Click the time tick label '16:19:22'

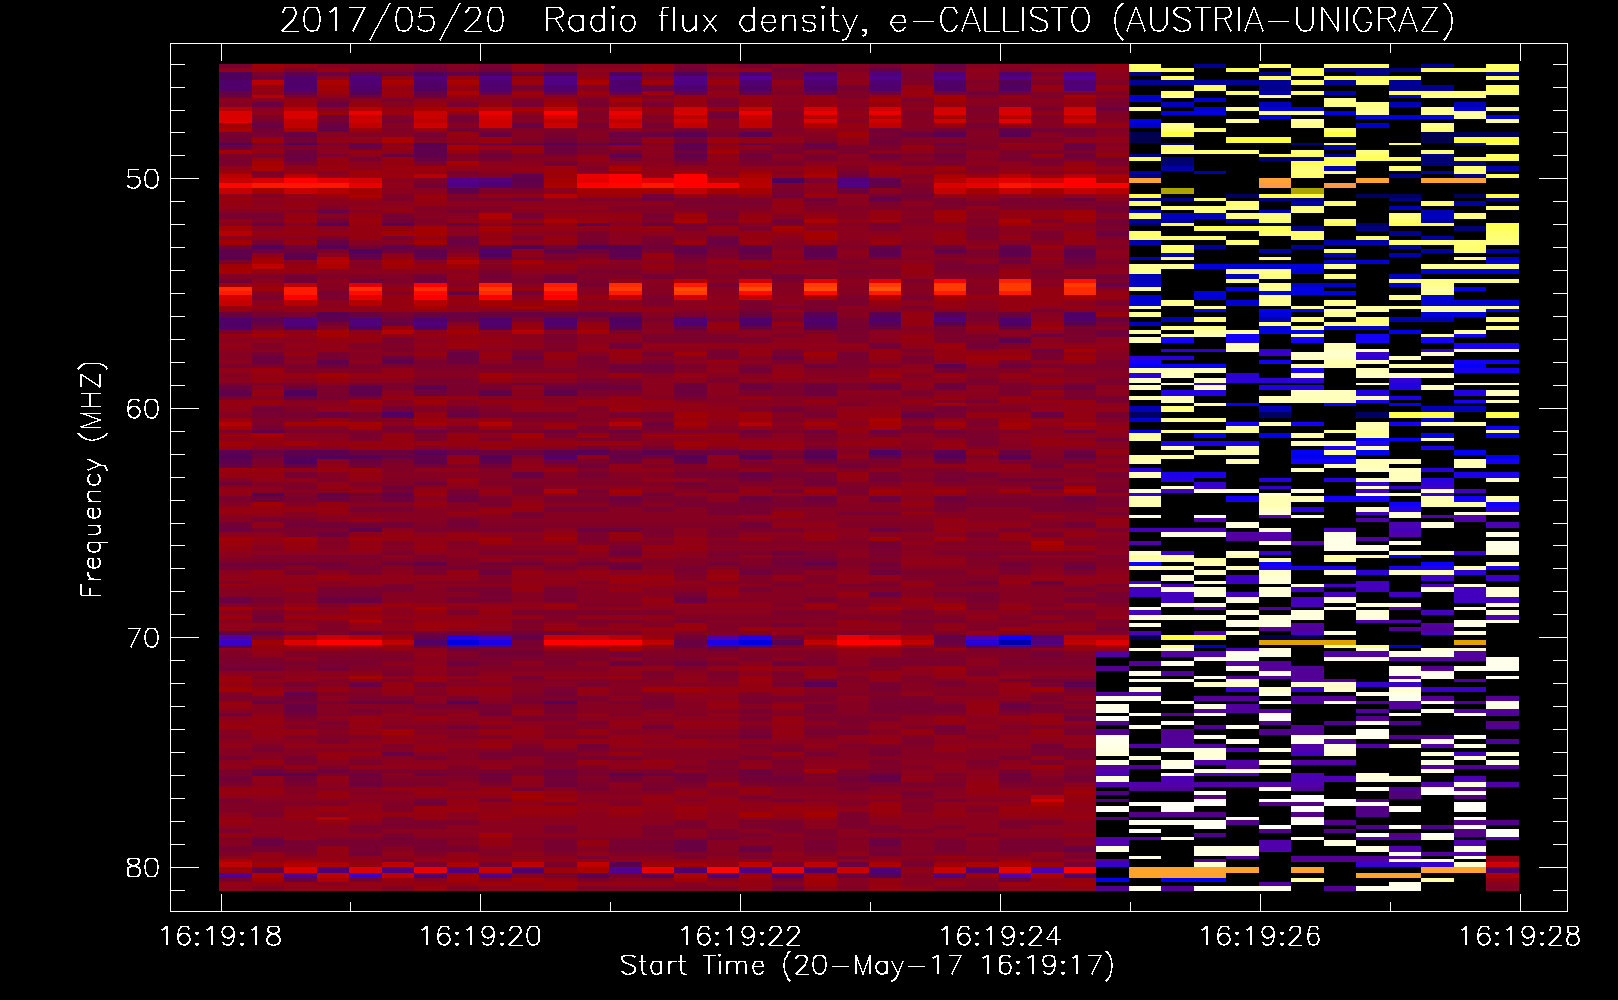click(740, 936)
